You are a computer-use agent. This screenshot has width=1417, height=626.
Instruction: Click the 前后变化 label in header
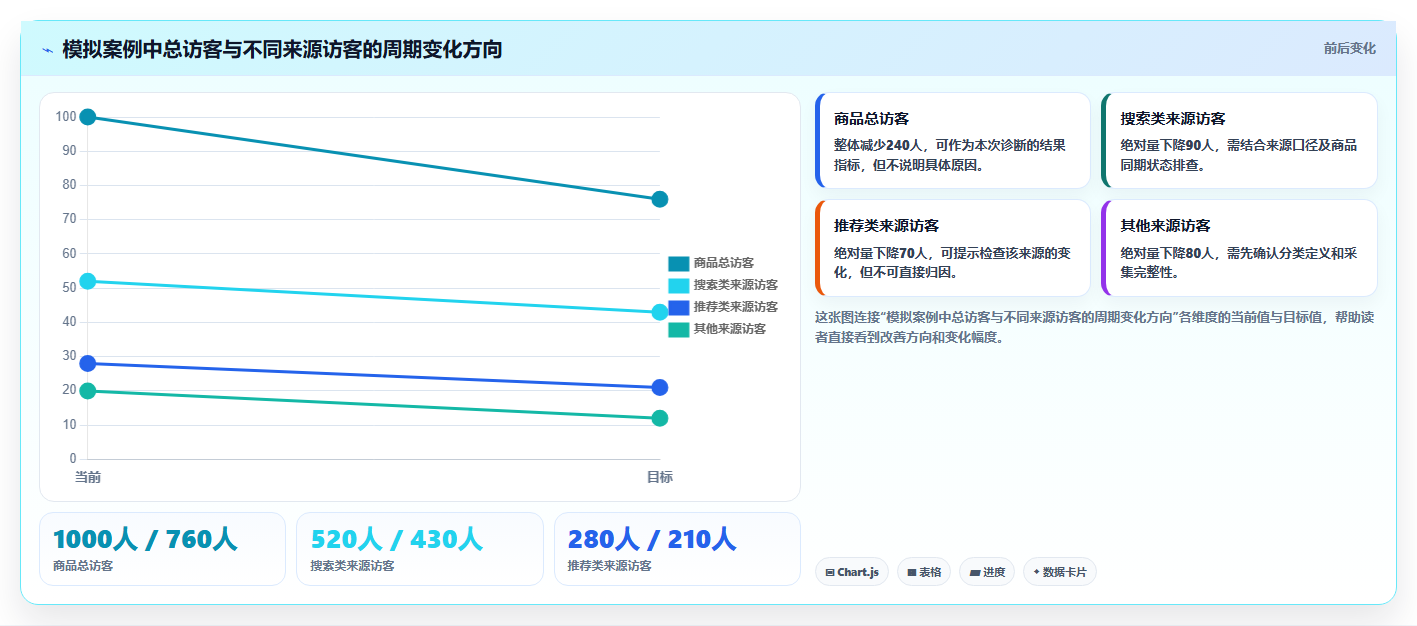tap(1349, 48)
